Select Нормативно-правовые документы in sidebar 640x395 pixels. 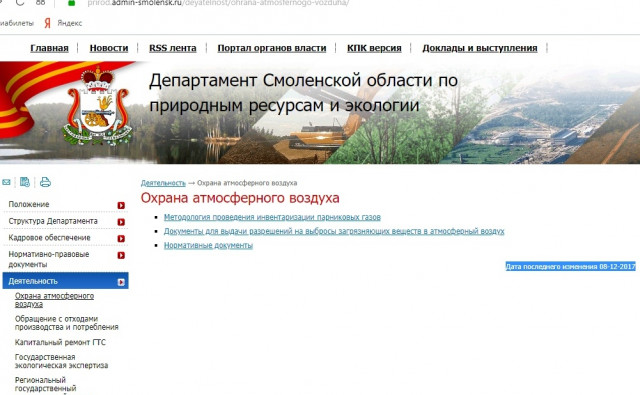tap(49, 259)
